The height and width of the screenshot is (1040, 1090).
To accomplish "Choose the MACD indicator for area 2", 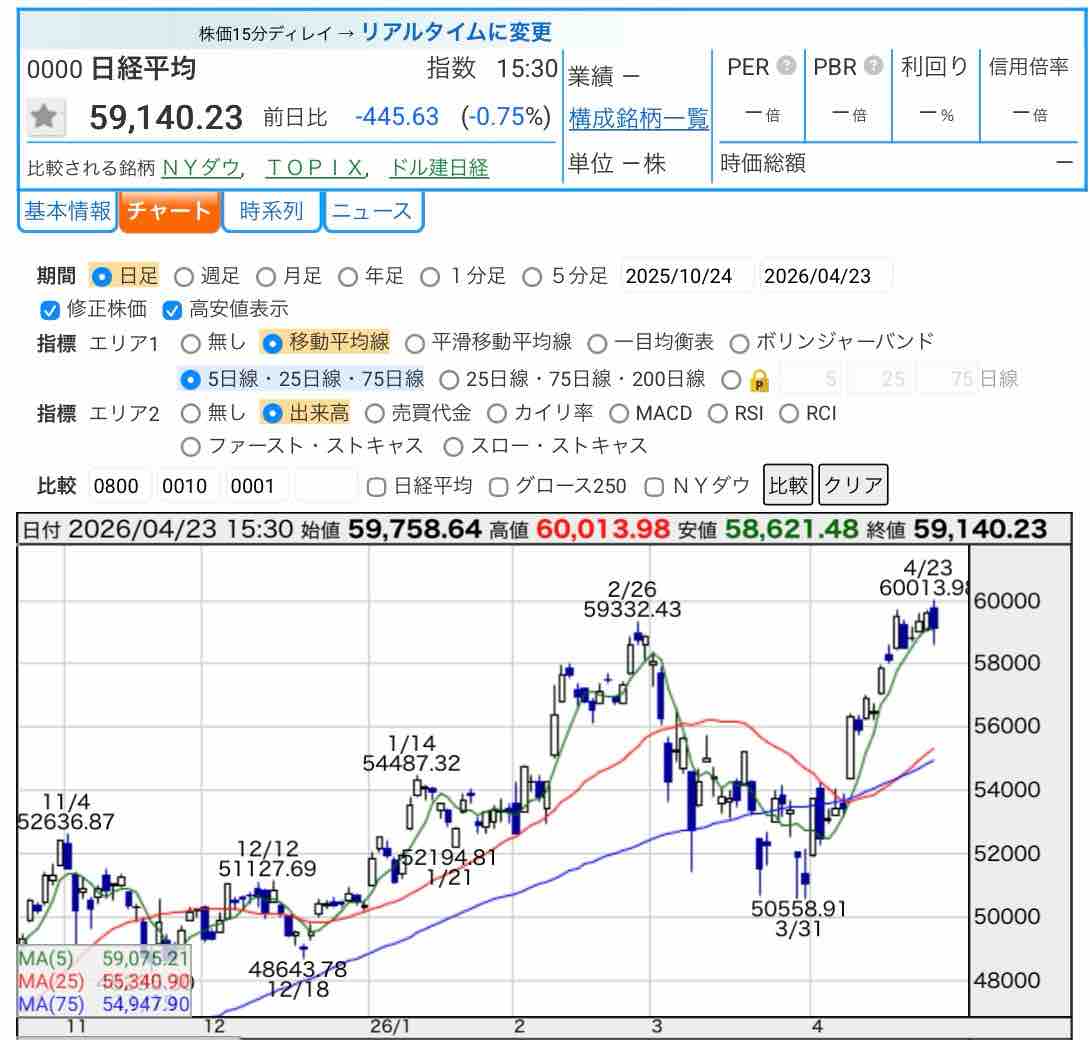I will 618,413.
